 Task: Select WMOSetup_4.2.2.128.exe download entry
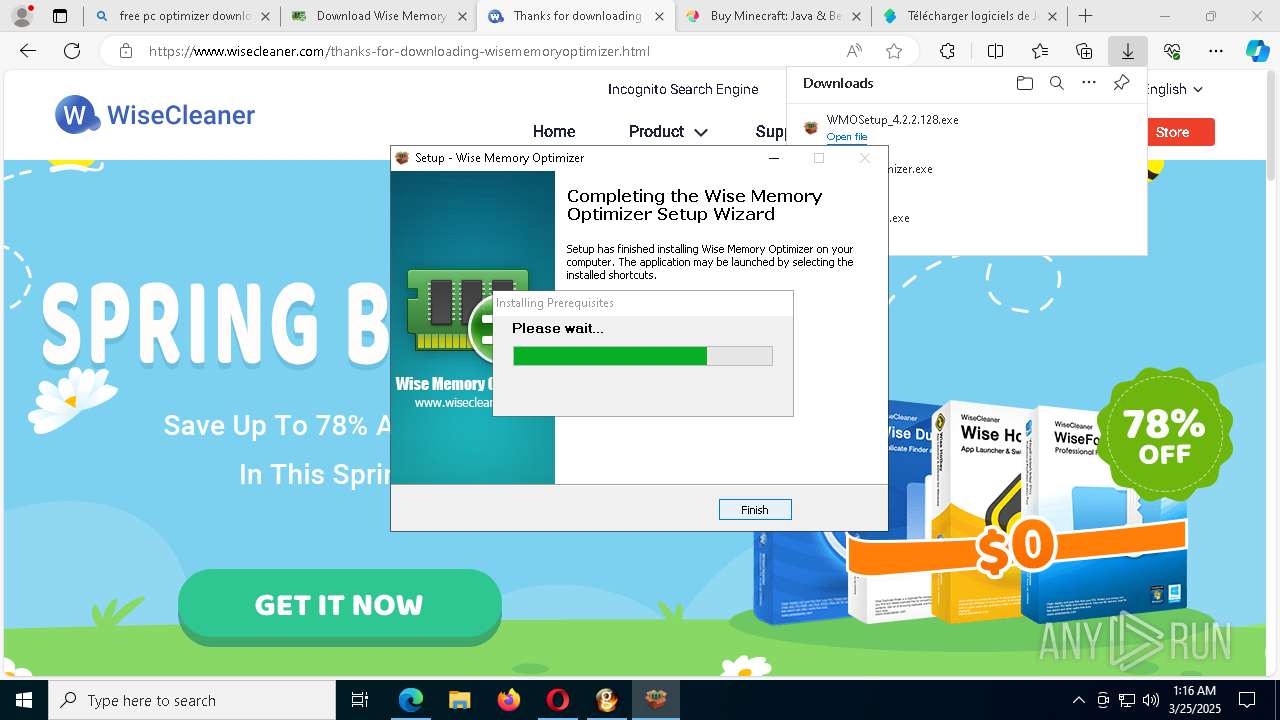(x=966, y=127)
